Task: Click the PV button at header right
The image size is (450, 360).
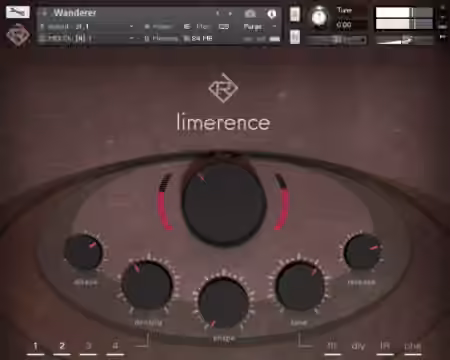Action: click(443, 37)
